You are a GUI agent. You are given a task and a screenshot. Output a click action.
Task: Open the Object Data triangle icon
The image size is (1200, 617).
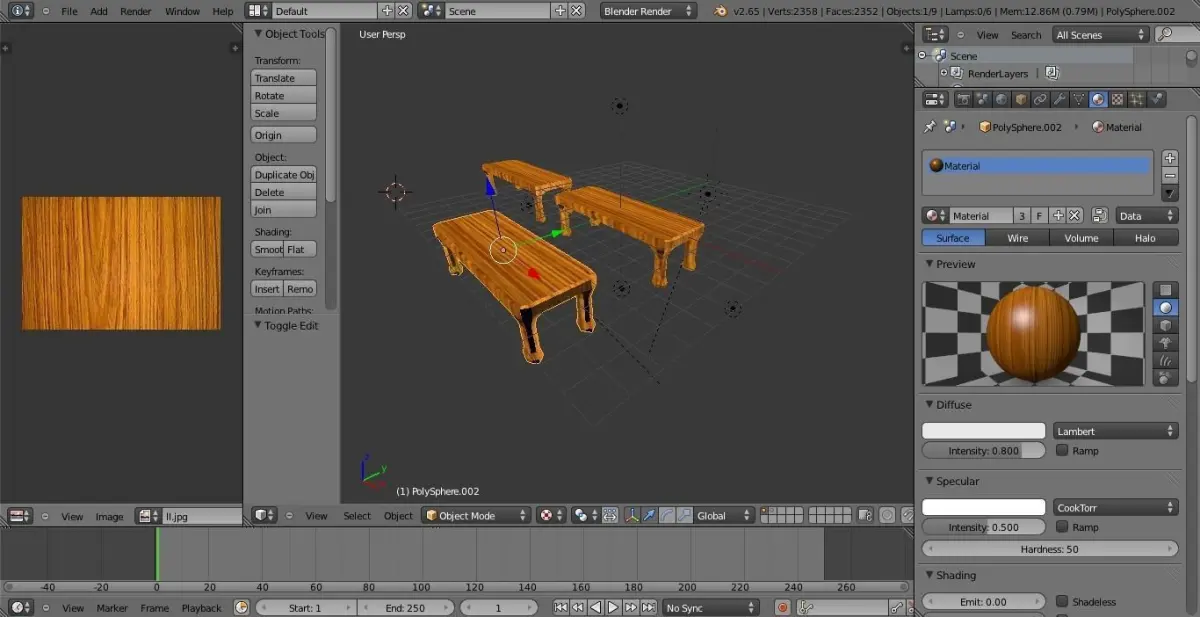[x=1079, y=99]
